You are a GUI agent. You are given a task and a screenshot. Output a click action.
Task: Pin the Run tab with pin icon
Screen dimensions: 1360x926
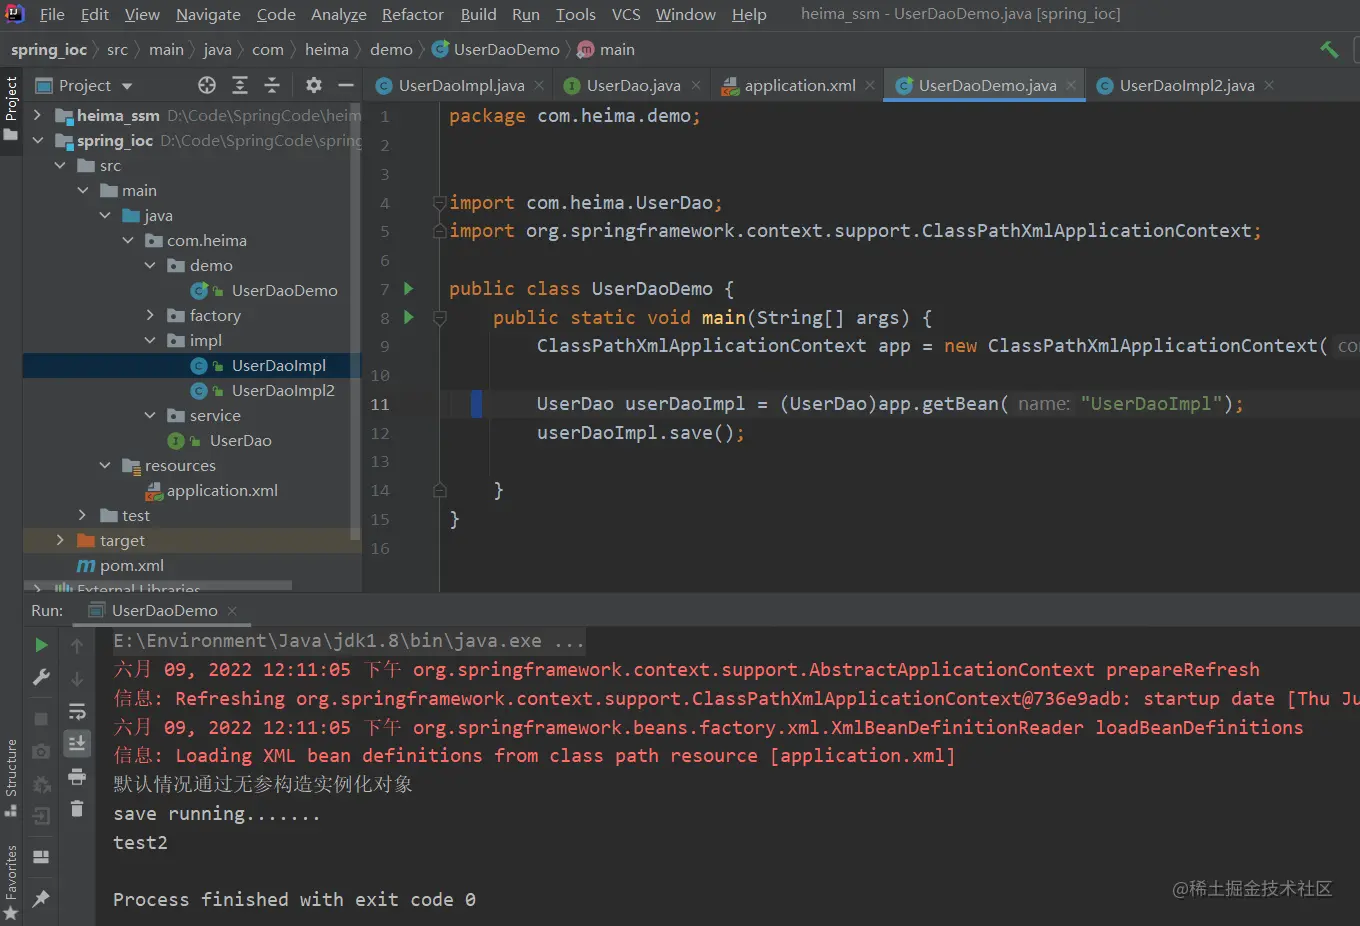(x=41, y=899)
